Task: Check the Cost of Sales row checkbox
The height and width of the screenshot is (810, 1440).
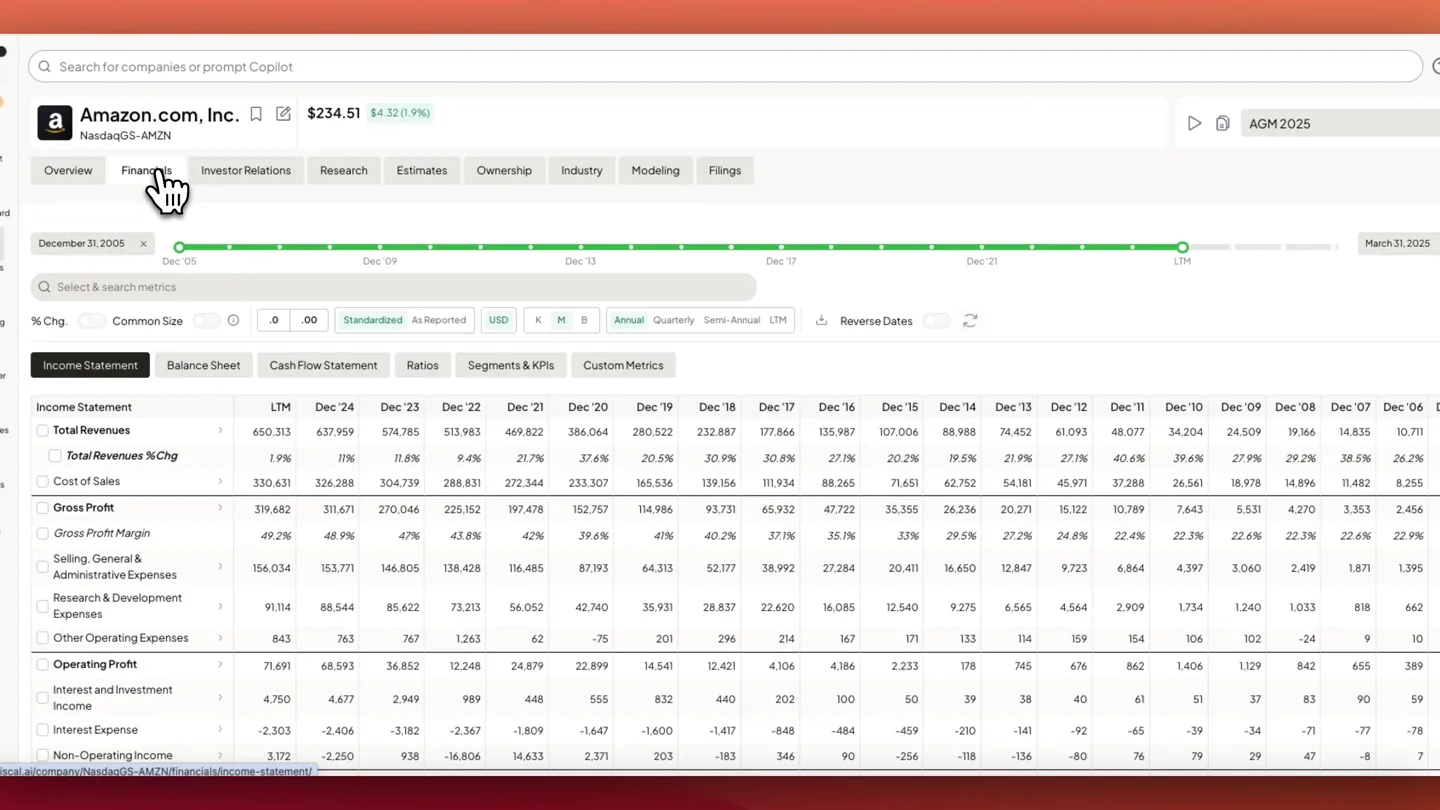Action: tap(42, 482)
